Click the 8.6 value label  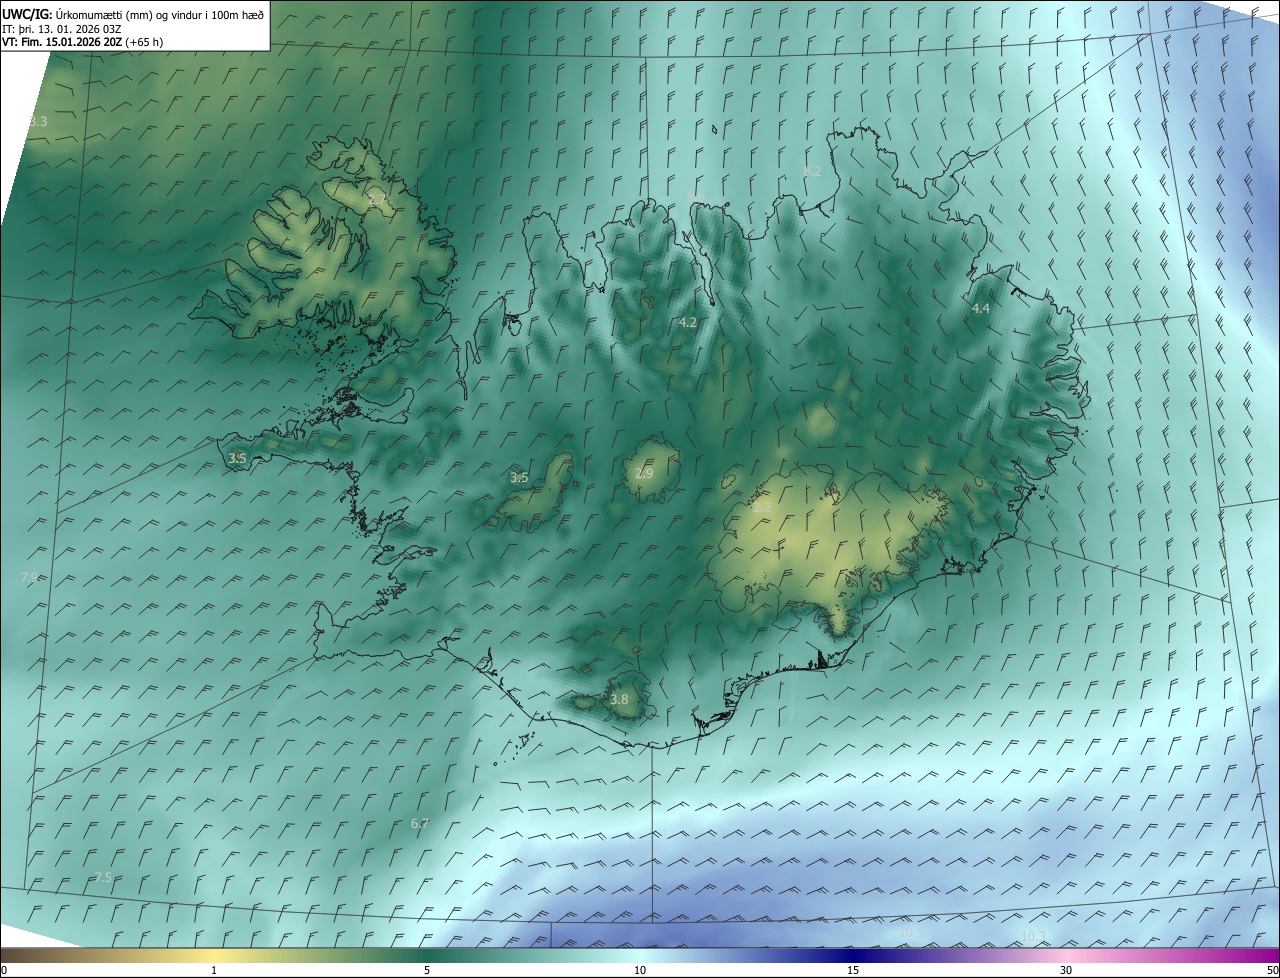coord(697,197)
